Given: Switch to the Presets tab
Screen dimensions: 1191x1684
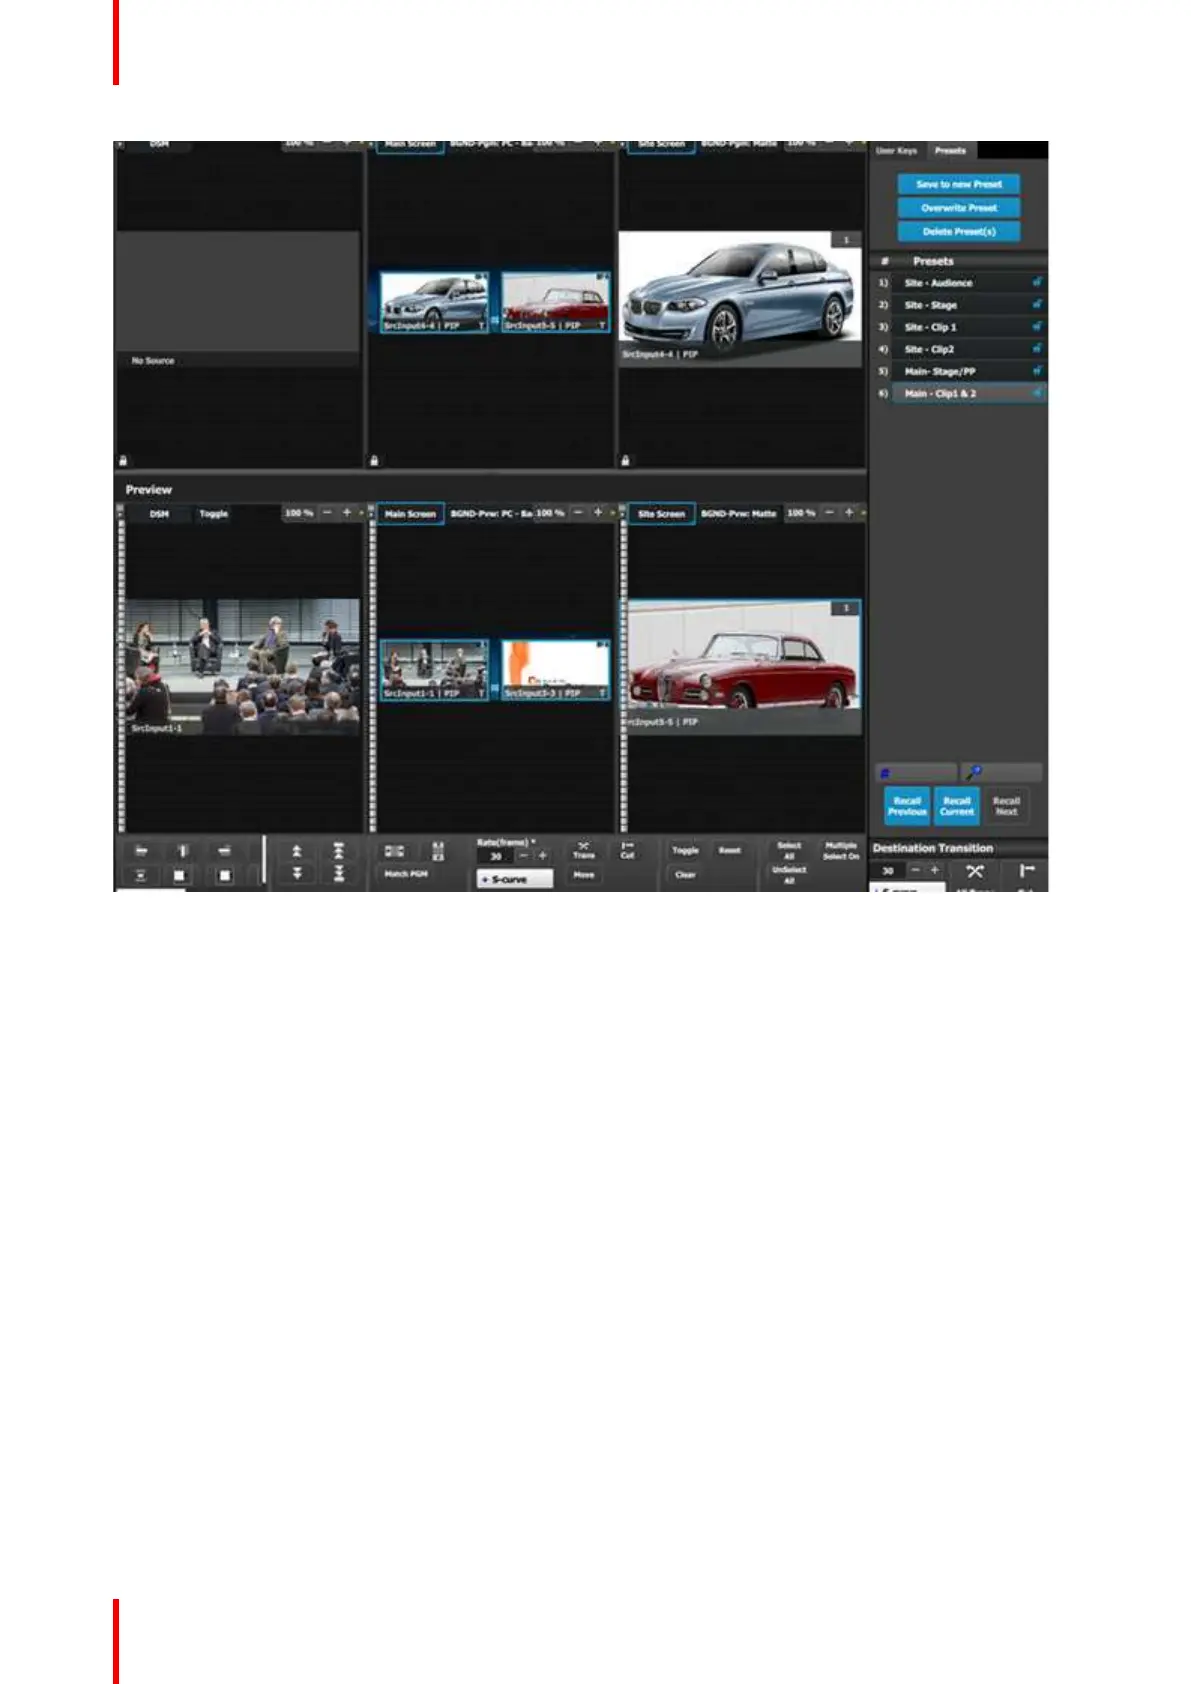Looking at the screenshot, I should (x=950, y=151).
